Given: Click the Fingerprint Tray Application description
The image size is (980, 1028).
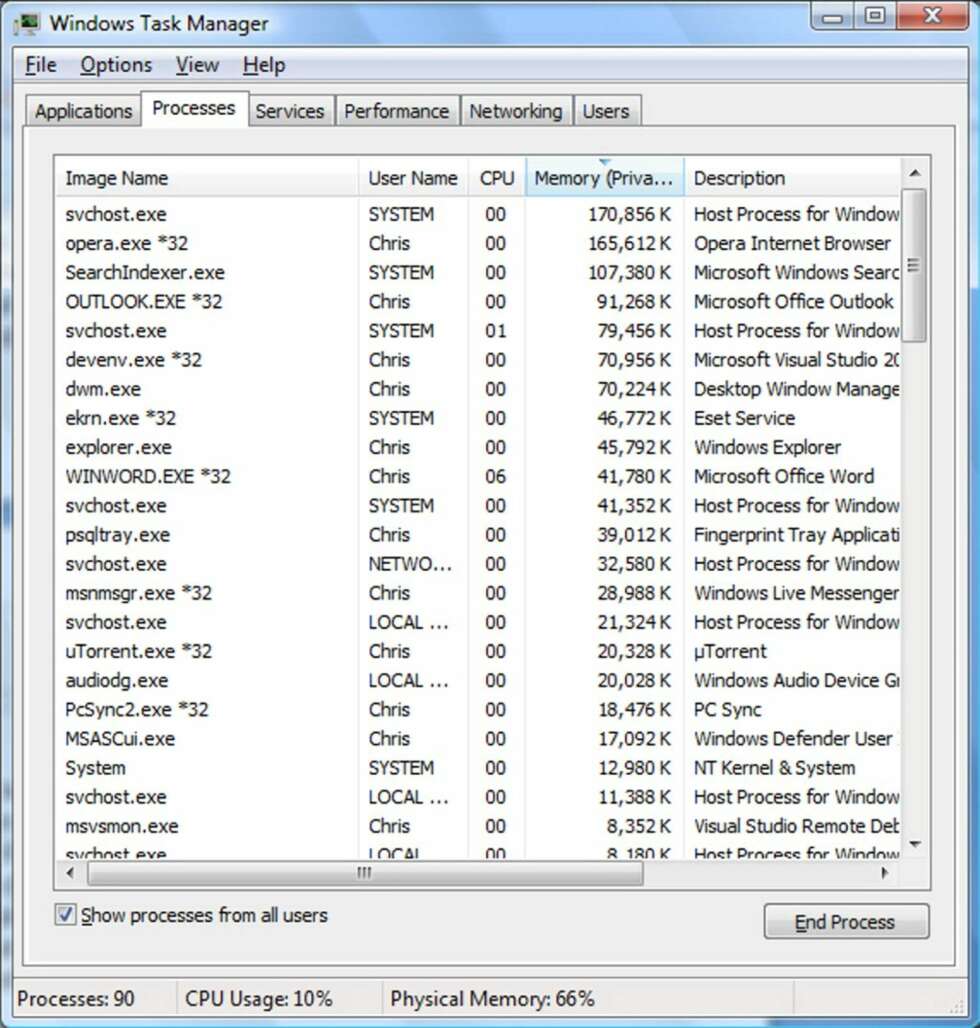Looking at the screenshot, I should click(x=796, y=535).
